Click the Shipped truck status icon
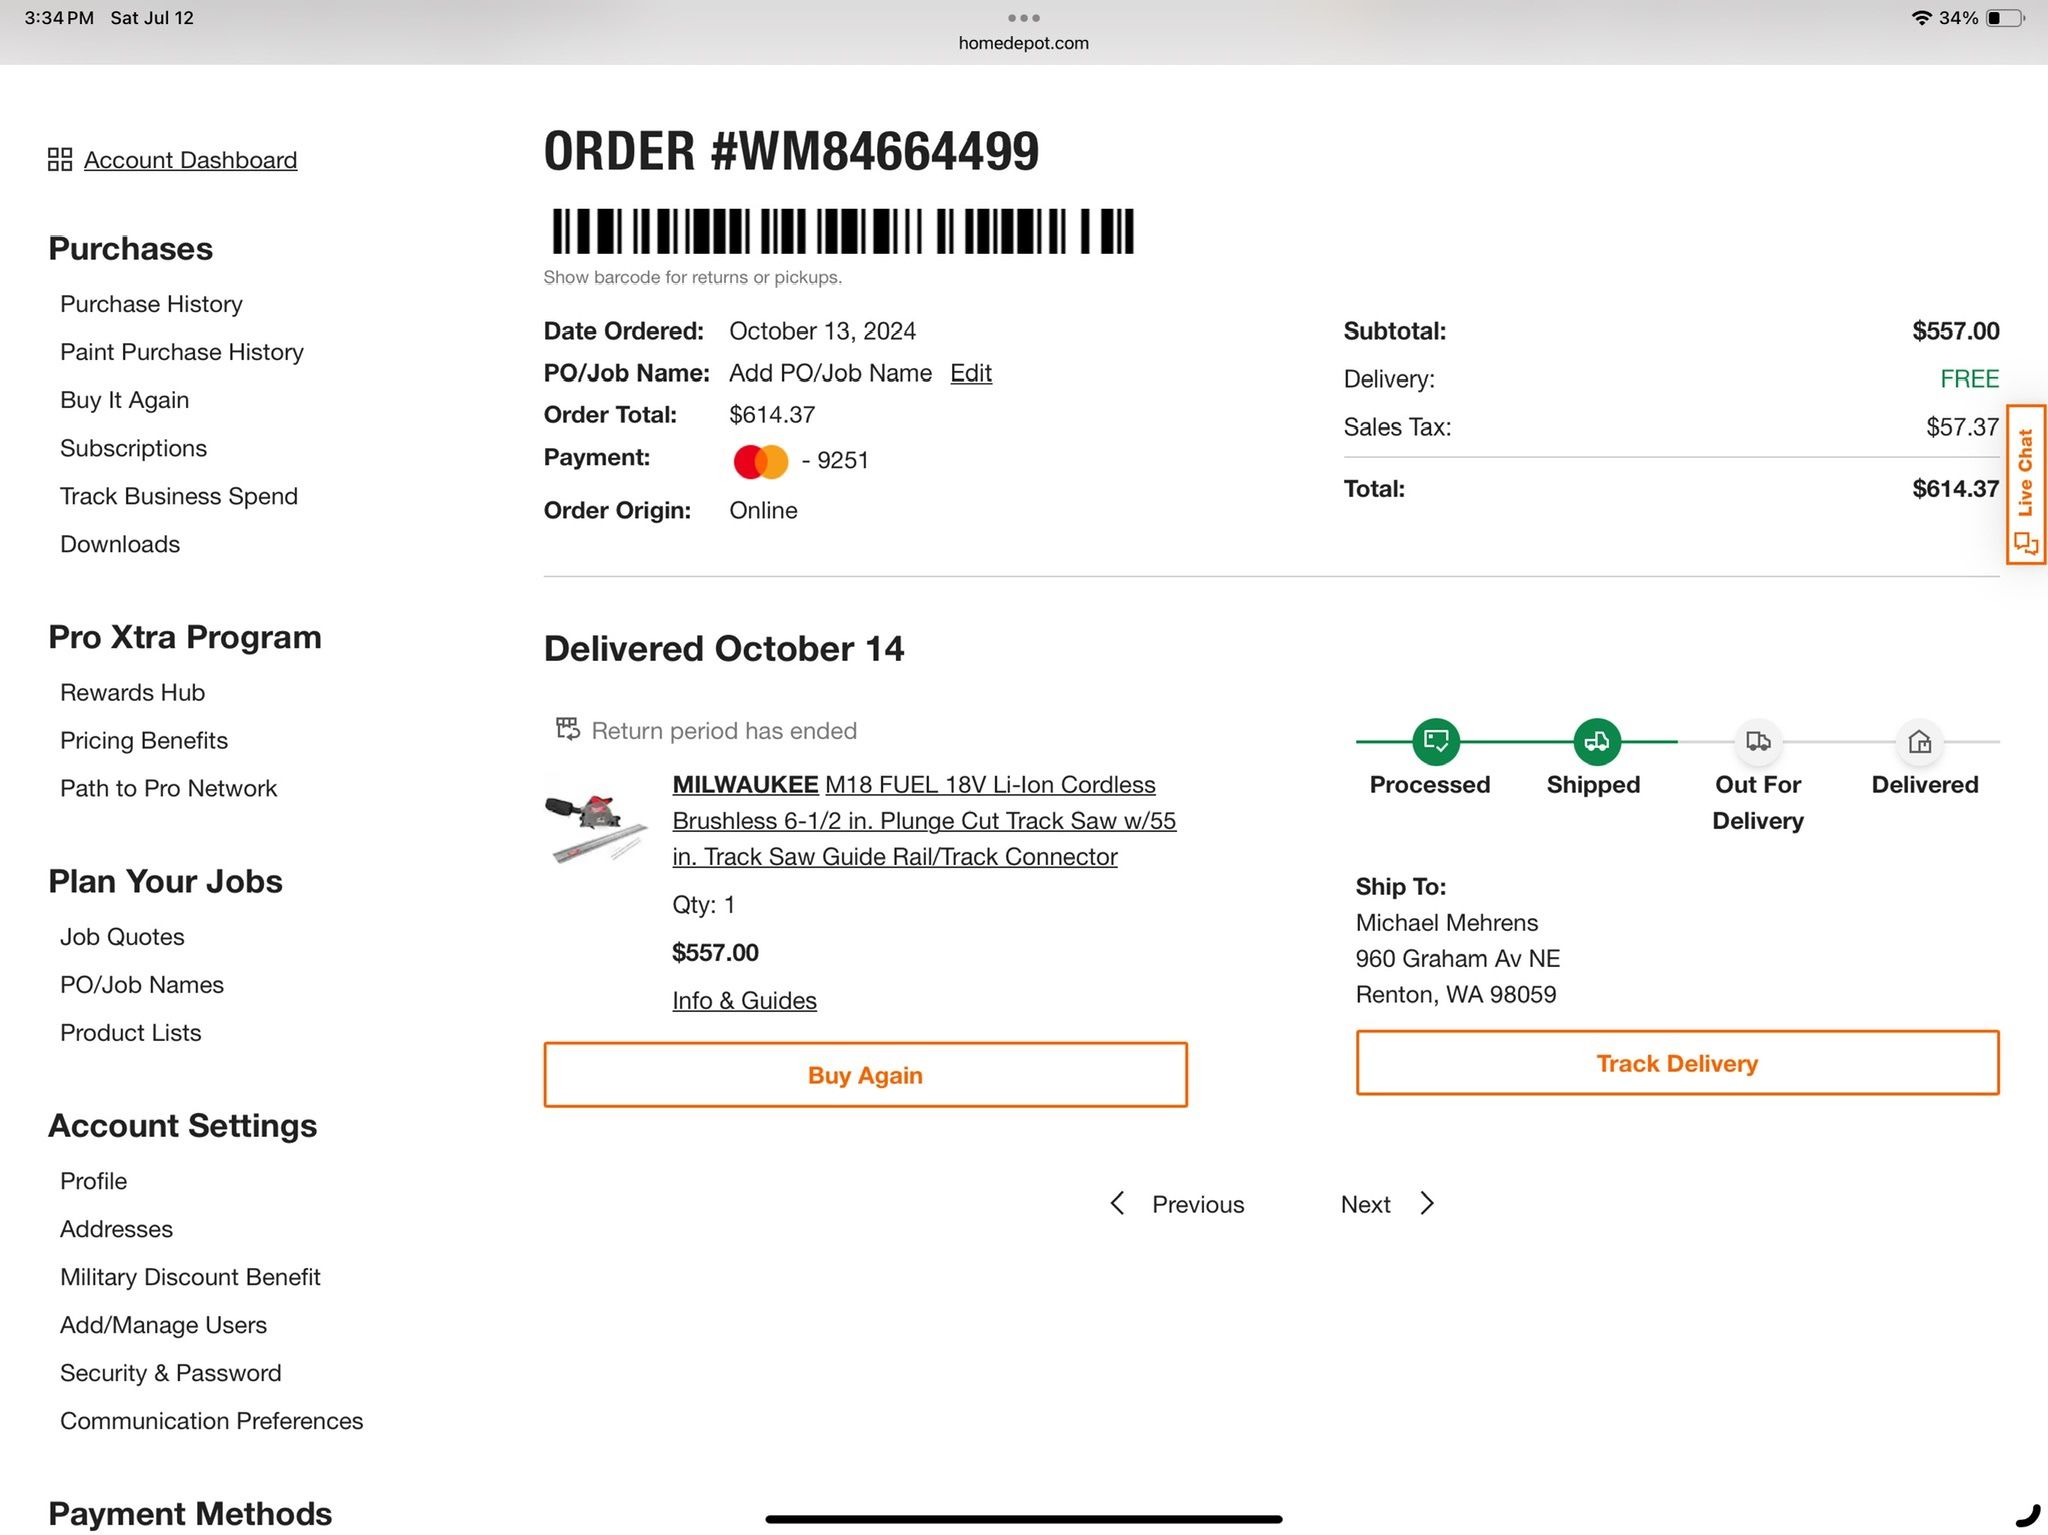2048x1535 pixels. coord(1597,741)
